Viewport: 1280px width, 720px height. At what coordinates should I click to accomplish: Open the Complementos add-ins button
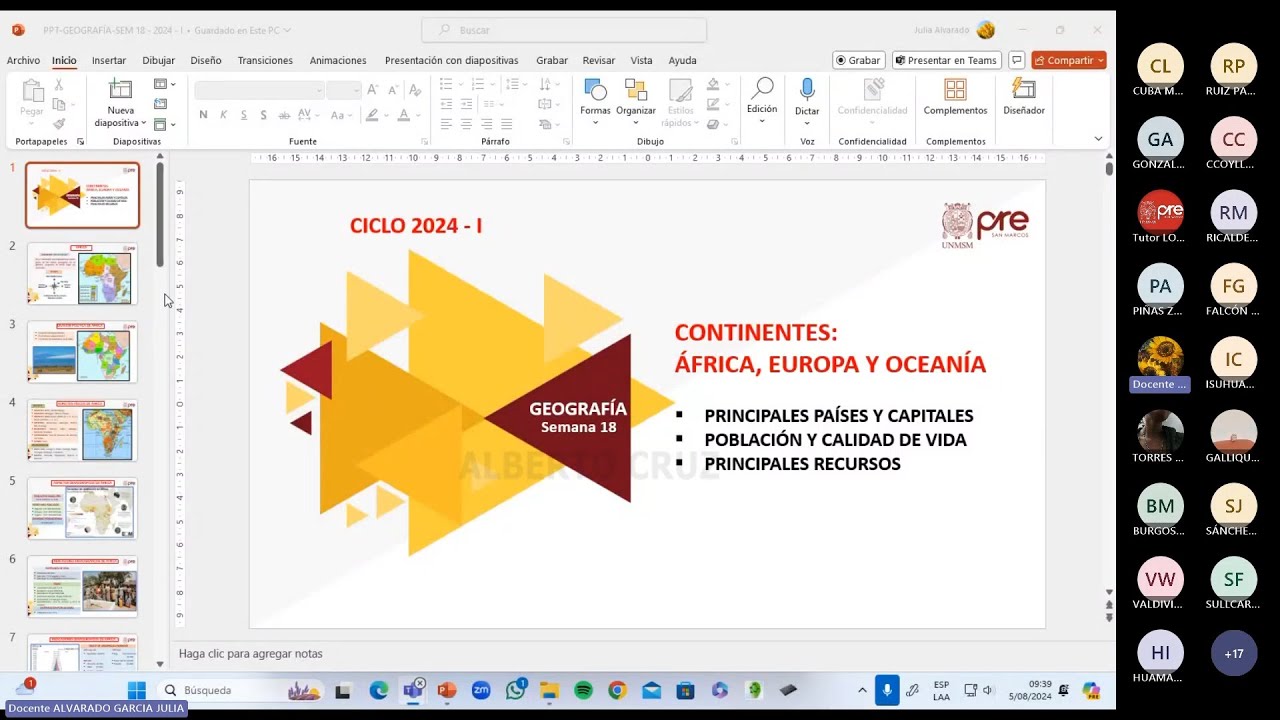(955, 98)
